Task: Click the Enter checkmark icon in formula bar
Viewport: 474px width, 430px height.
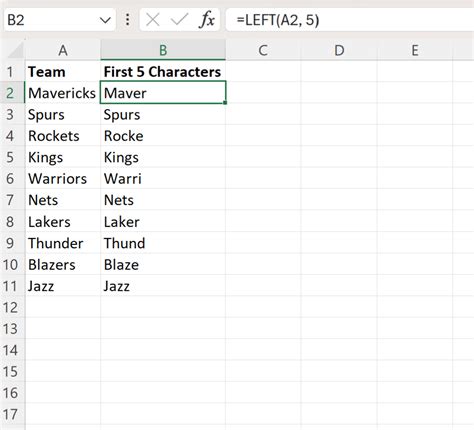Action: point(179,20)
